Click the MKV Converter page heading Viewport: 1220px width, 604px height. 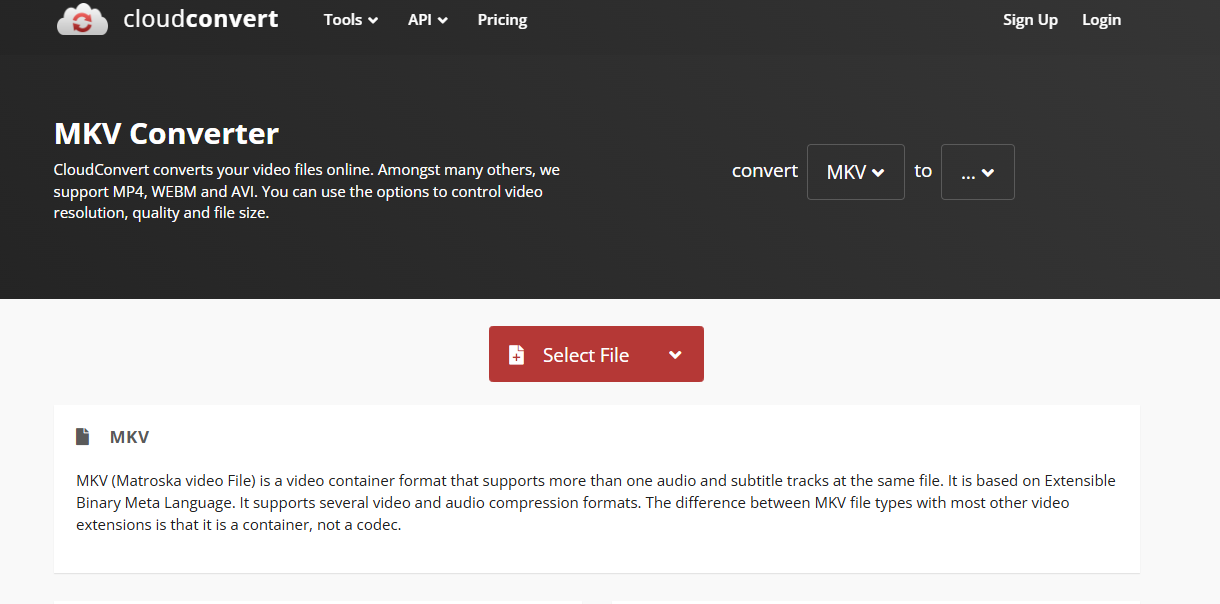pyautogui.click(x=166, y=133)
